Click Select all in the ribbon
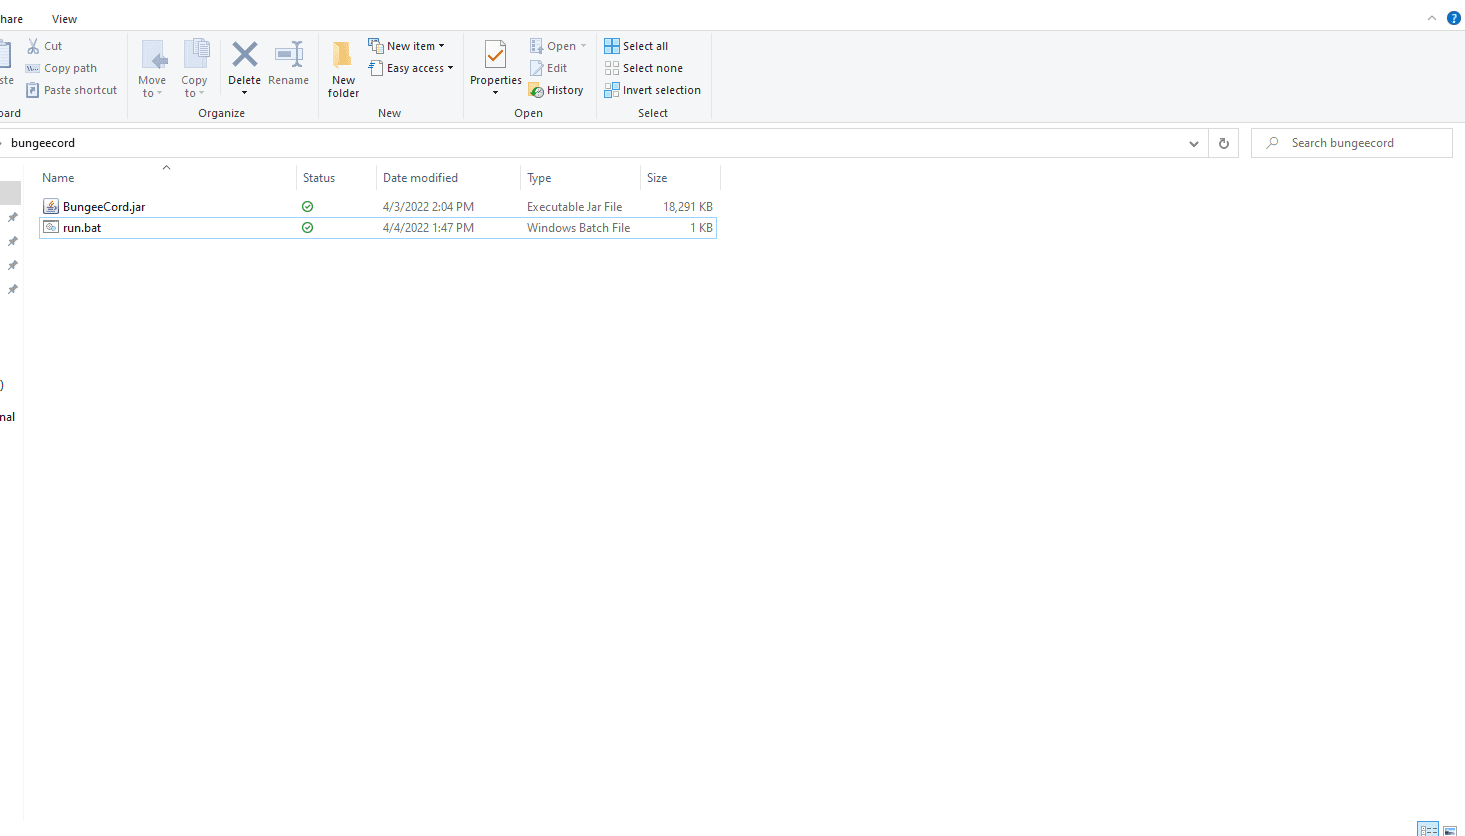The image size is (1465, 836). [x=636, y=46]
